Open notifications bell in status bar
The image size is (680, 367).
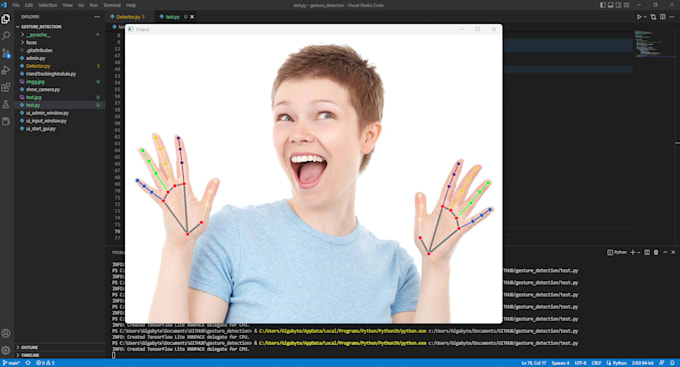(672, 363)
